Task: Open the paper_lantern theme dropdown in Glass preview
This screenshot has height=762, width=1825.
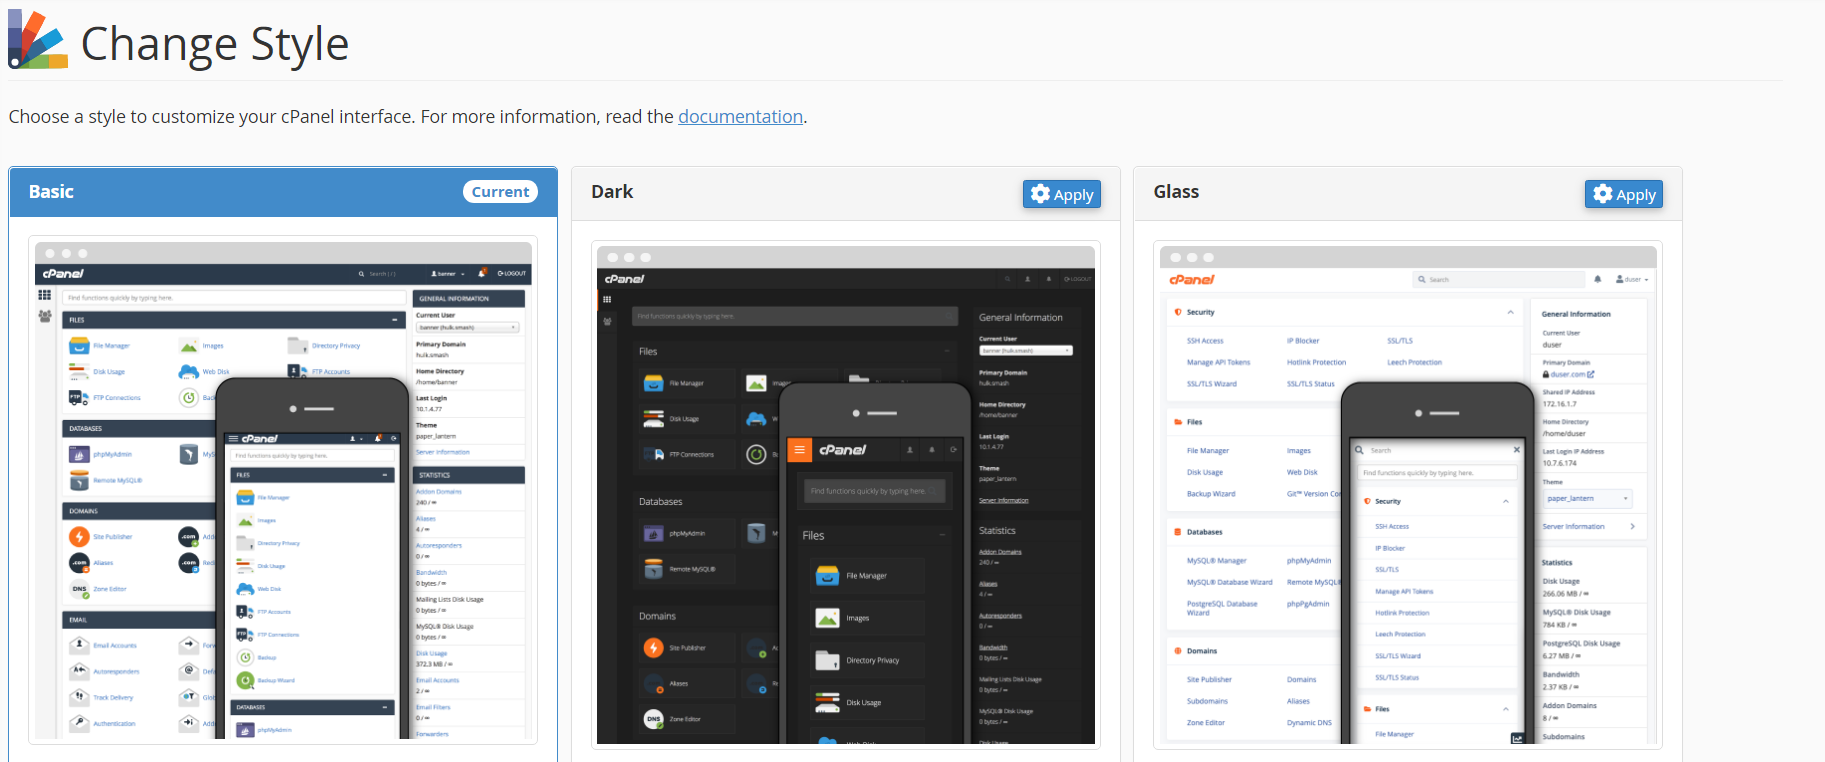Action: 1587,498
